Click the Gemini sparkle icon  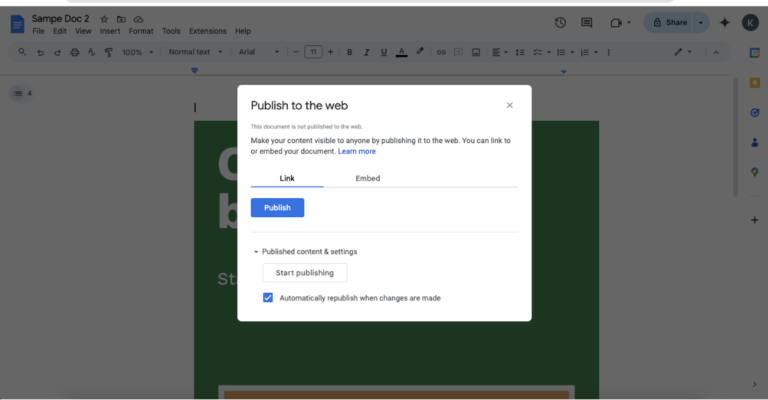(x=724, y=22)
